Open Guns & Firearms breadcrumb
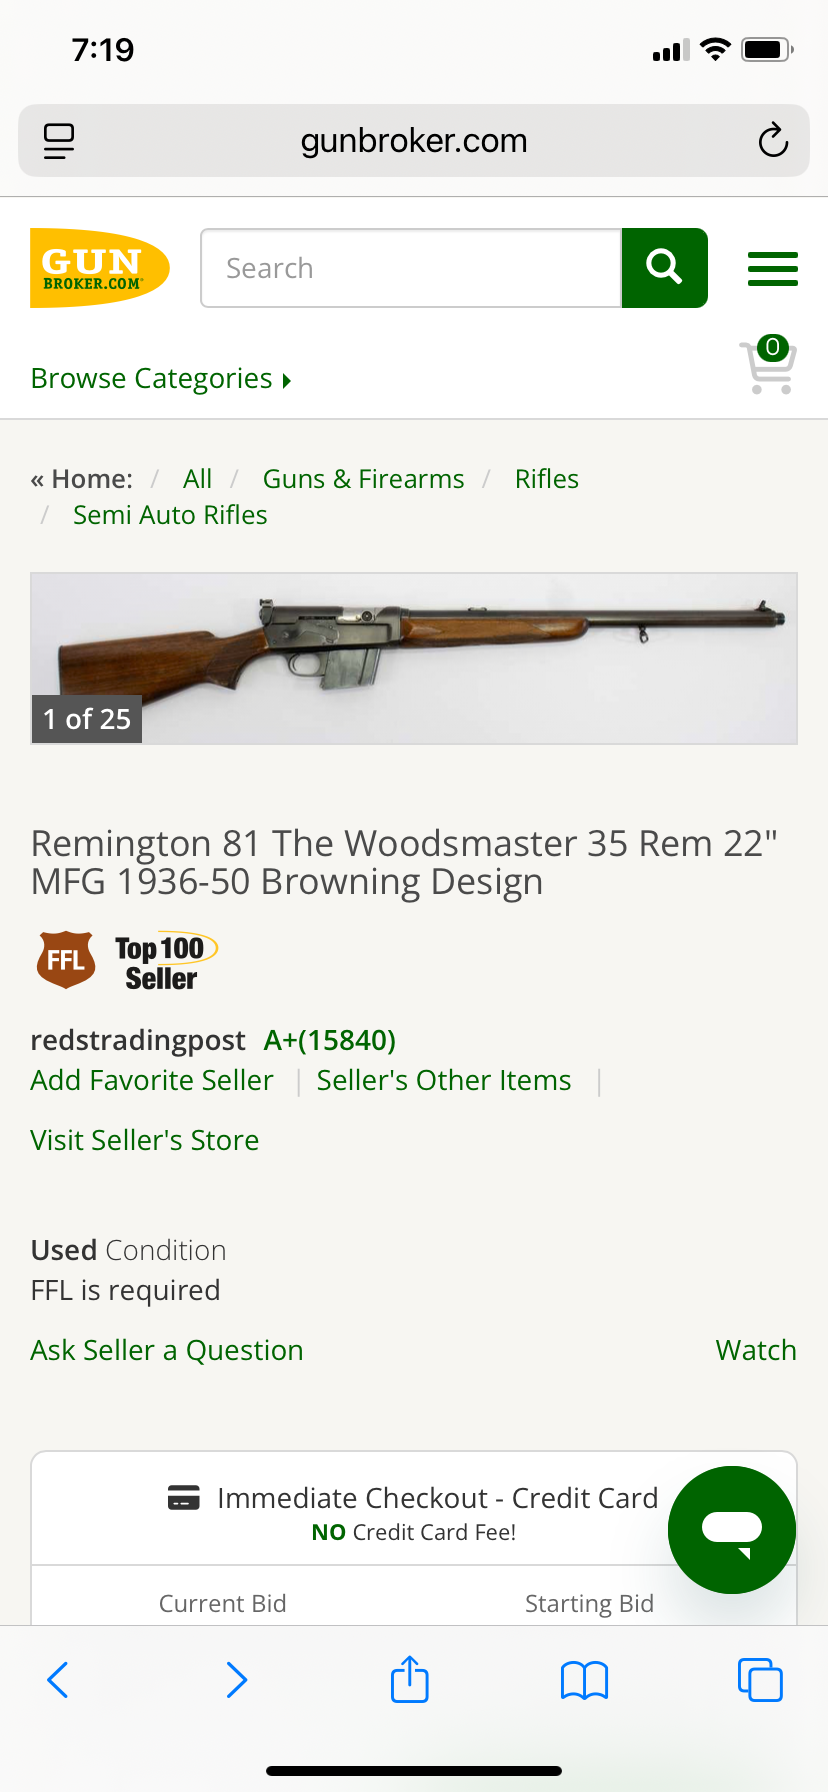This screenshot has width=828, height=1792. pos(363,479)
